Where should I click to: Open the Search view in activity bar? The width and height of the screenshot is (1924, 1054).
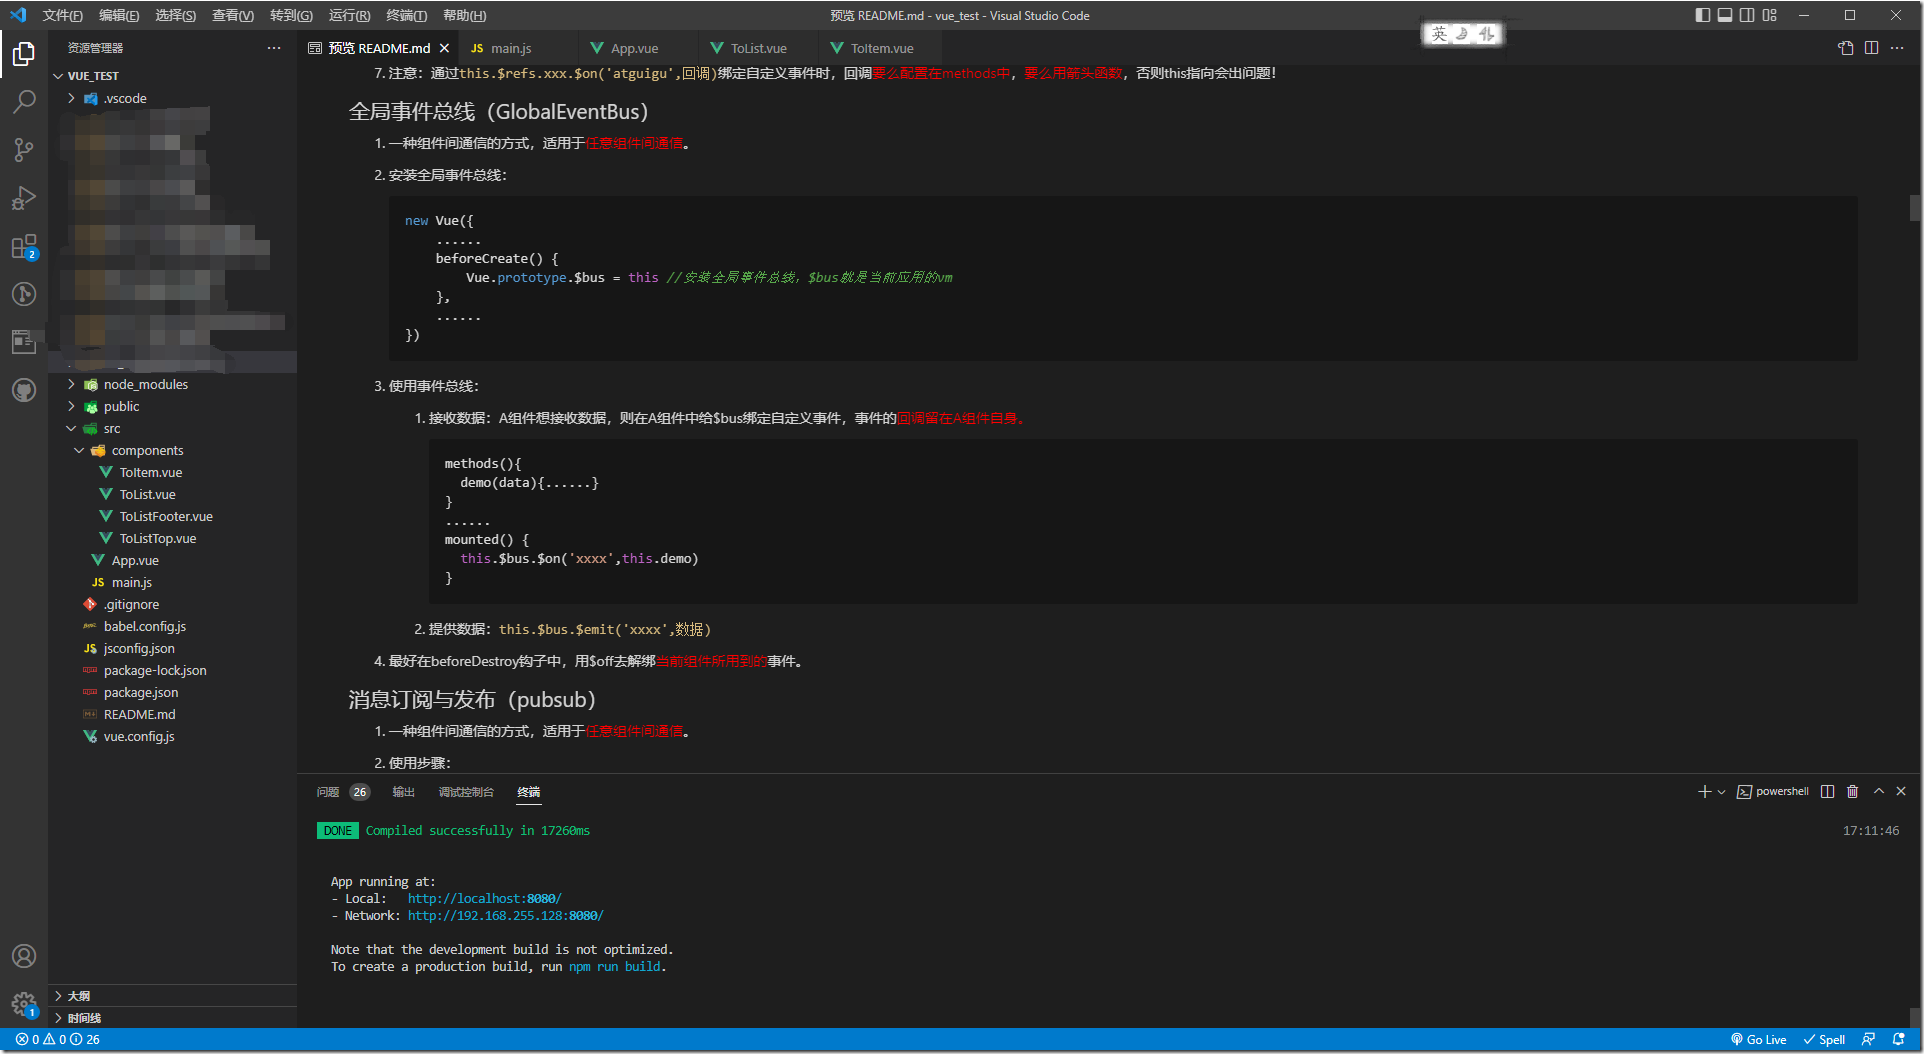[x=24, y=101]
